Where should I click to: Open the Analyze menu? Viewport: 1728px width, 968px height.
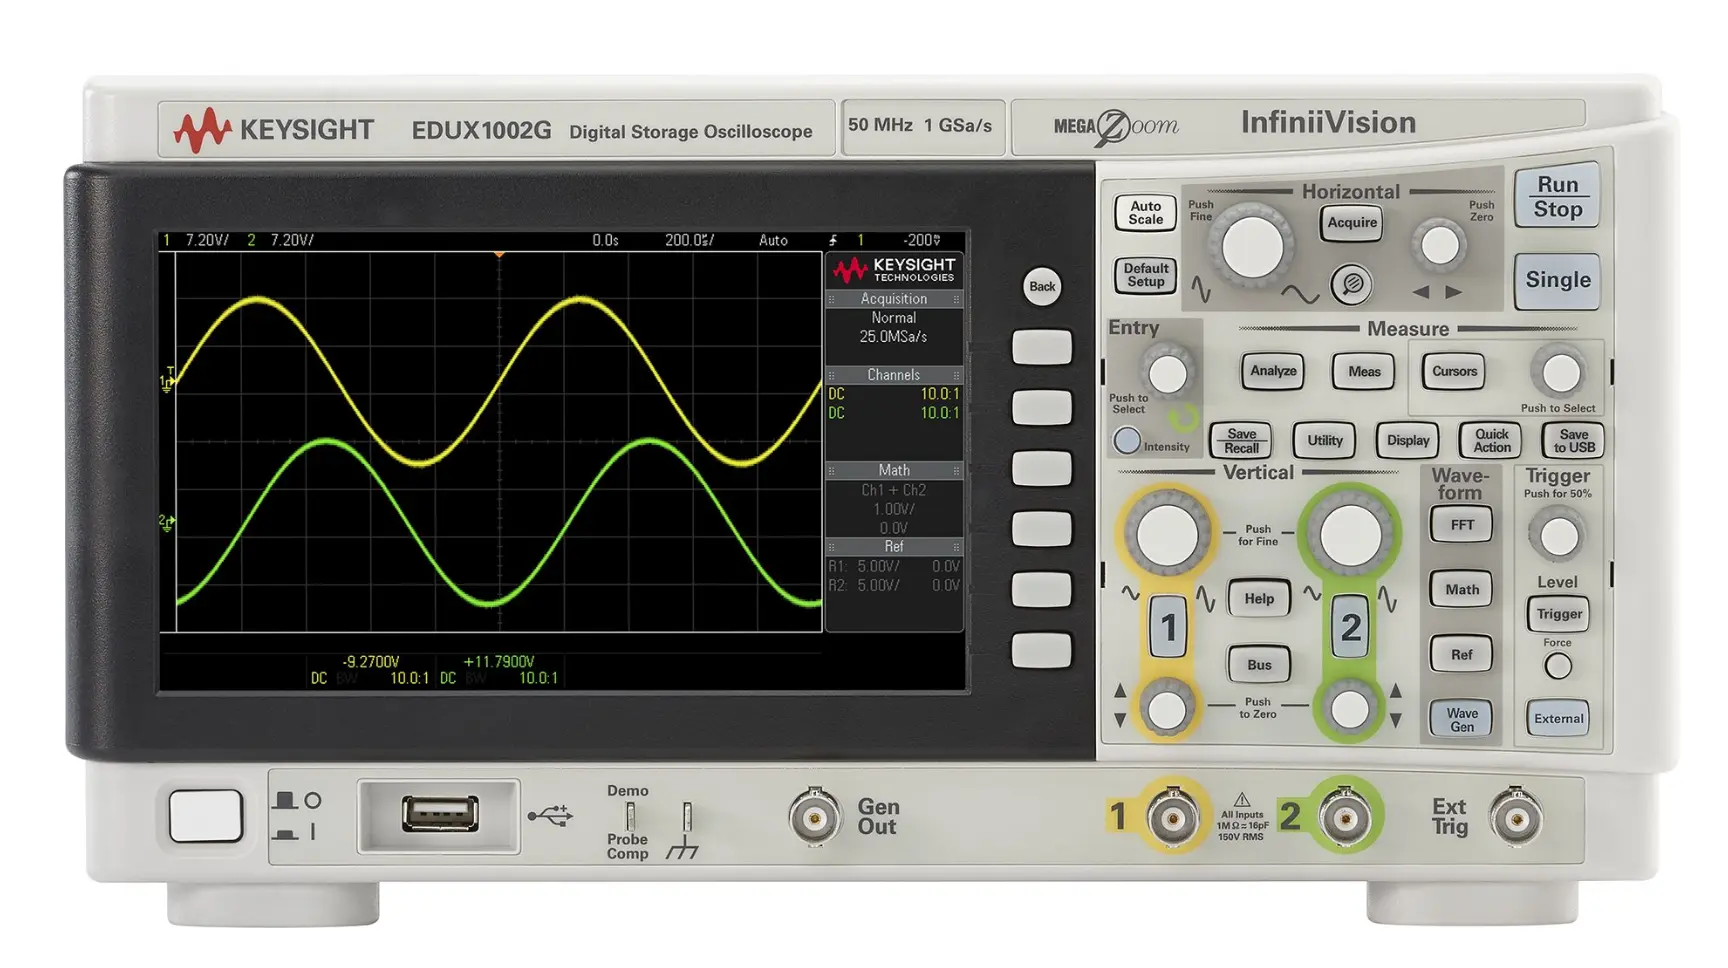[x=1273, y=371]
